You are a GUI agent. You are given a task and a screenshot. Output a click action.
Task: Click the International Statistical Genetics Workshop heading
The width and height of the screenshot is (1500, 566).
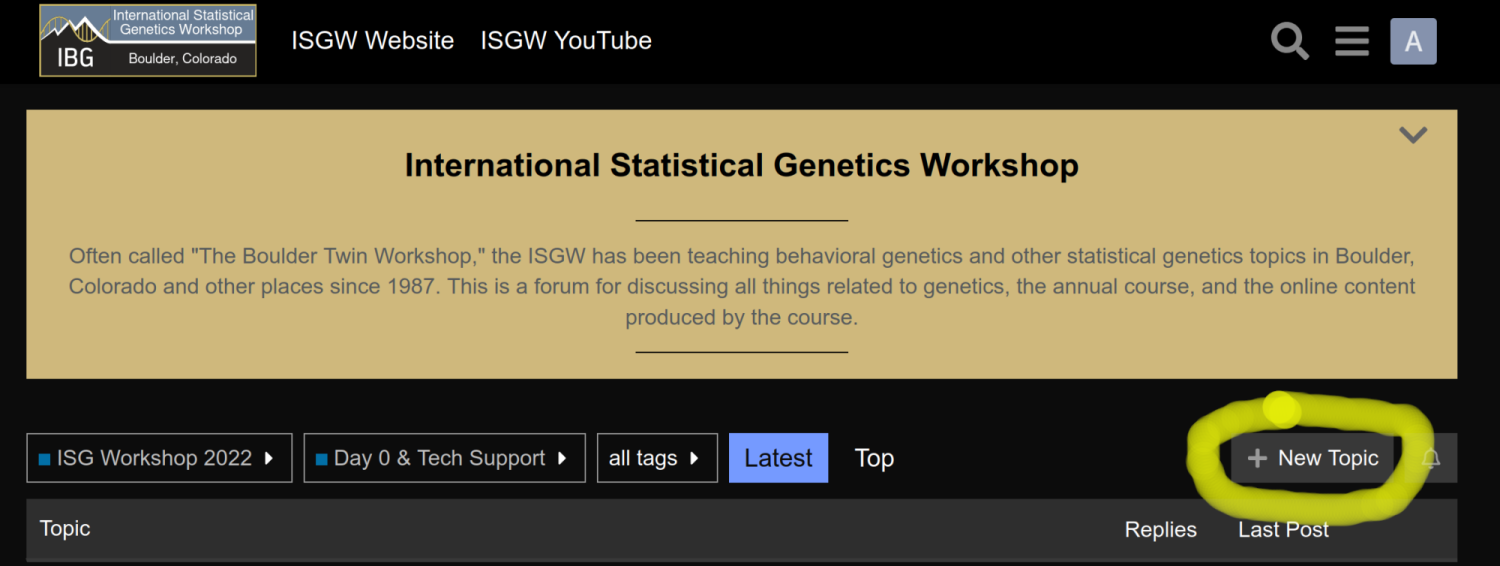click(741, 165)
